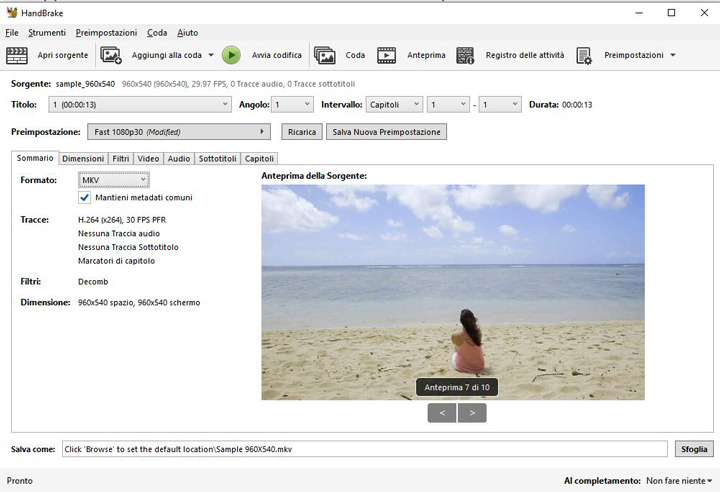This screenshot has width=720, height=492.
Task: Click the Anteprima preview icon
Action: click(x=386, y=55)
